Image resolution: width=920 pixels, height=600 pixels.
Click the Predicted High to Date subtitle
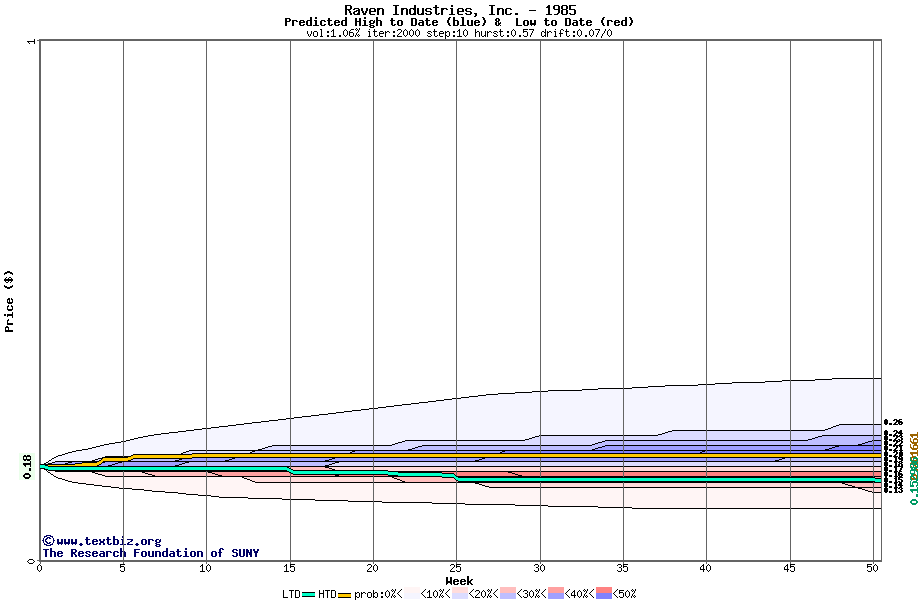point(459,22)
